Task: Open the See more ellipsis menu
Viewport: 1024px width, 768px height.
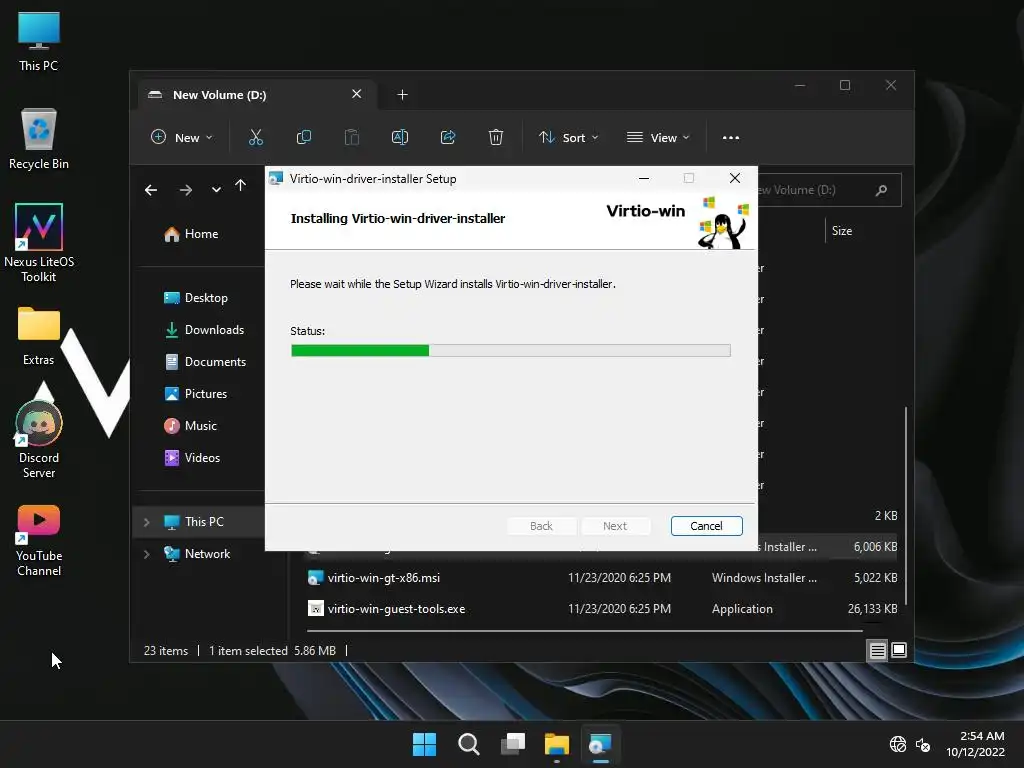Action: click(731, 138)
